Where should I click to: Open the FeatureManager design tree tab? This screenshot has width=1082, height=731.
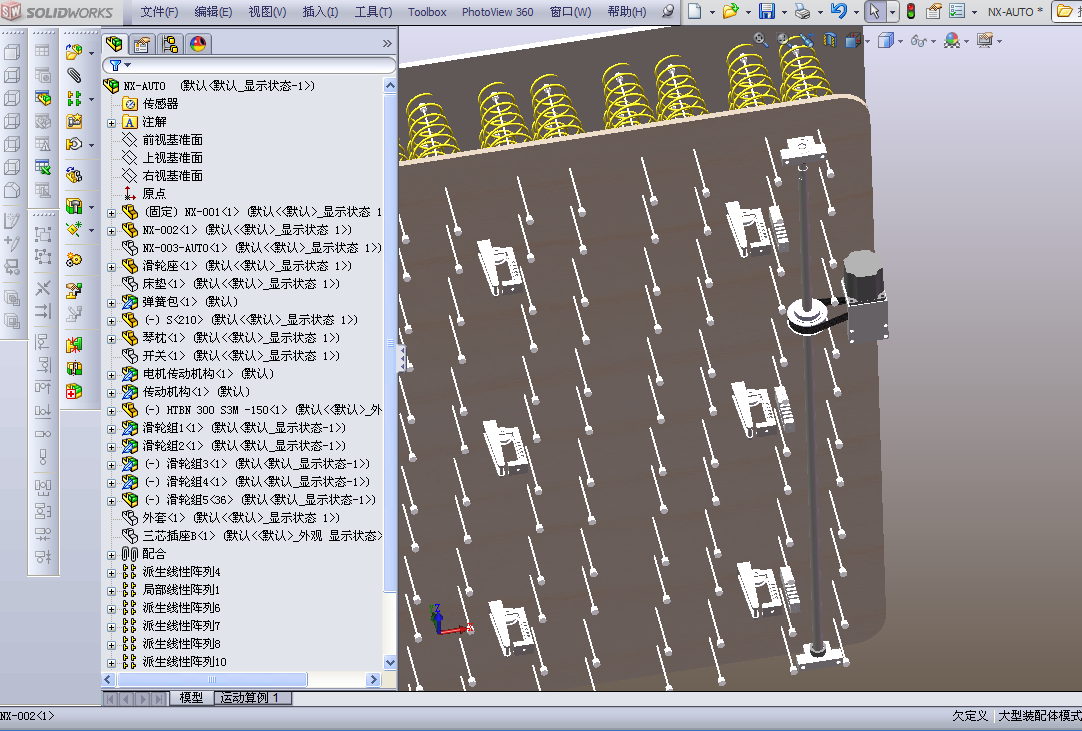[114, 43]
